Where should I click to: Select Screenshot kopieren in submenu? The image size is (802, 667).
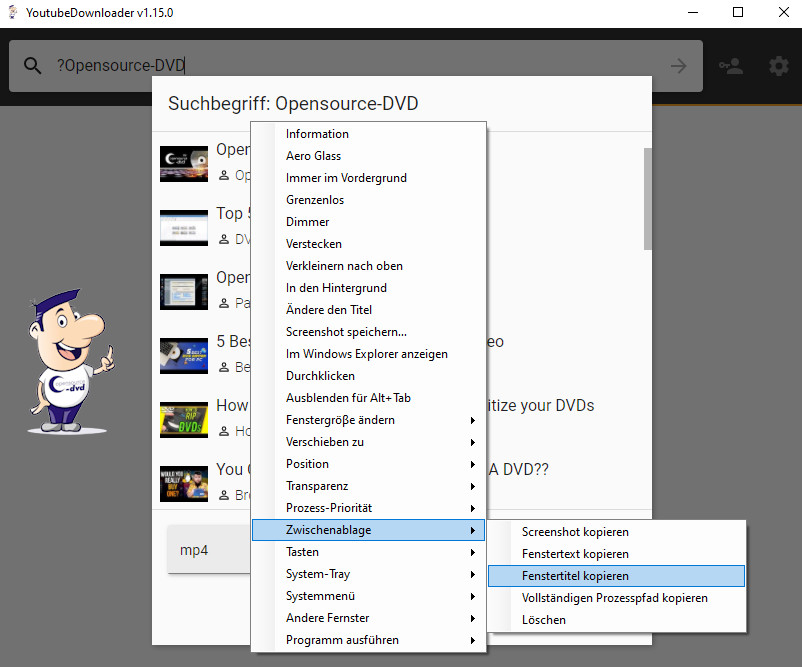(575, 532)
